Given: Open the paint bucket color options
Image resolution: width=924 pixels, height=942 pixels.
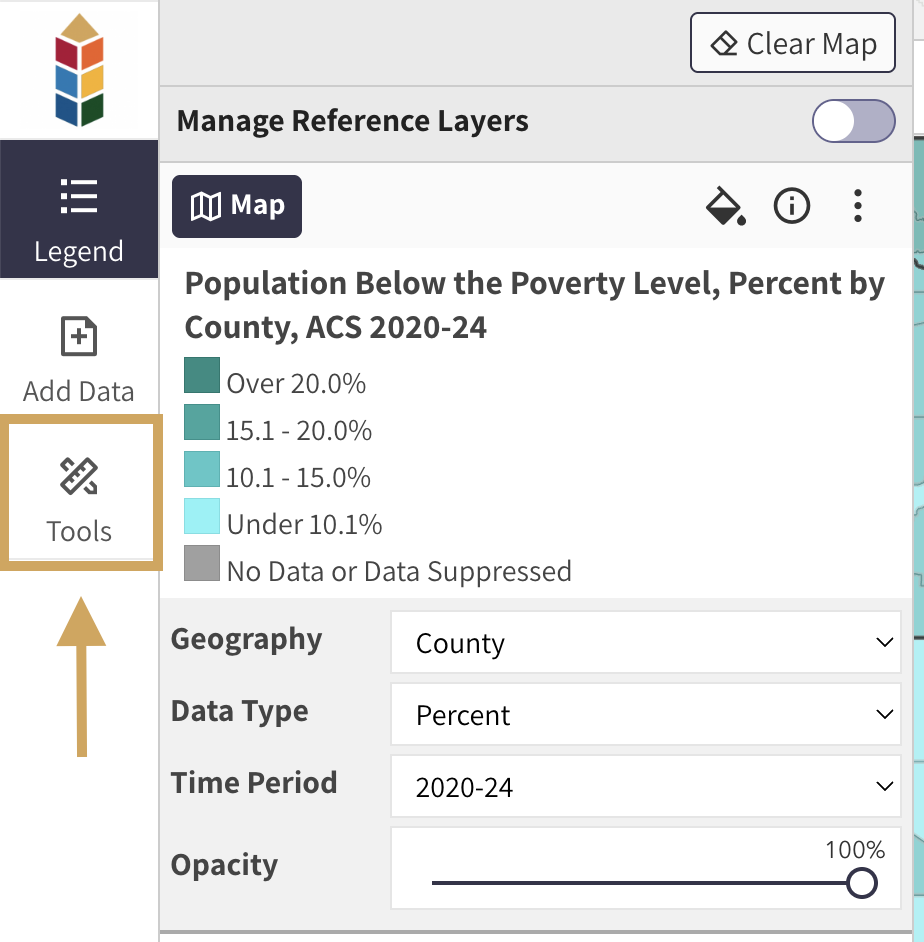Looking at the screenshot, I should click(x=725, y=206).
